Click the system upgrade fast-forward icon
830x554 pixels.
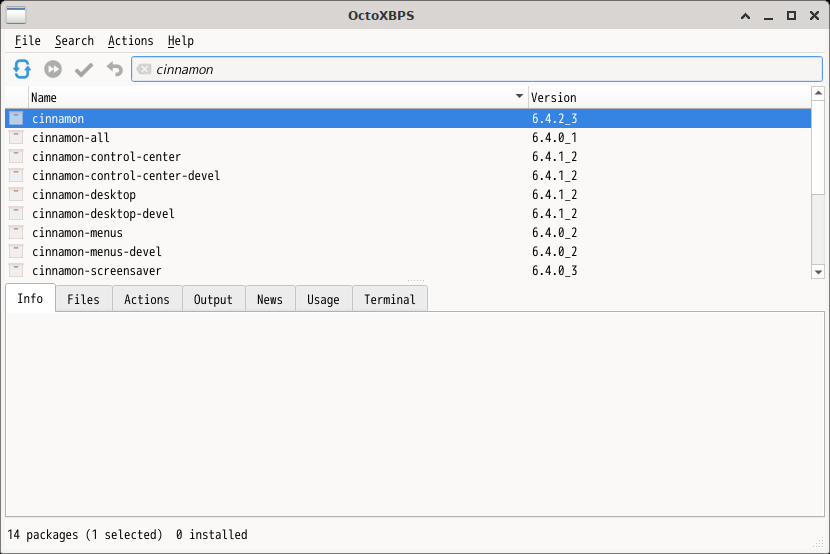point(53,69)
